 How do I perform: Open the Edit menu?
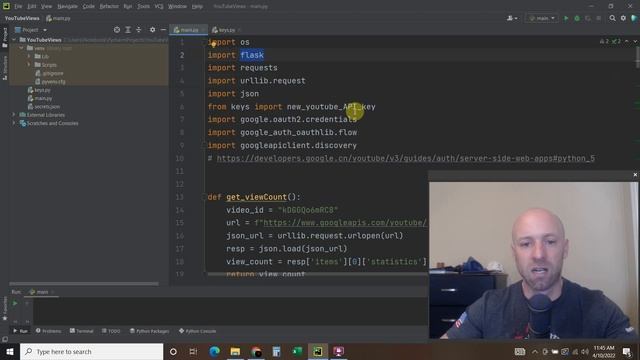point(32,7)
